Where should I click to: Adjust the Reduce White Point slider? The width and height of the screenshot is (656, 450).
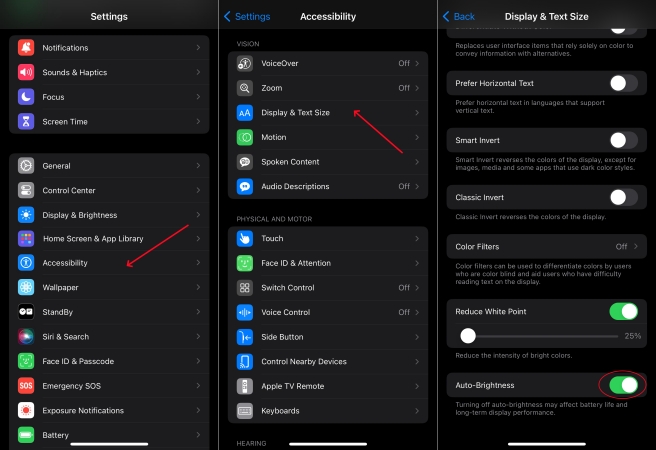point(539,336)
